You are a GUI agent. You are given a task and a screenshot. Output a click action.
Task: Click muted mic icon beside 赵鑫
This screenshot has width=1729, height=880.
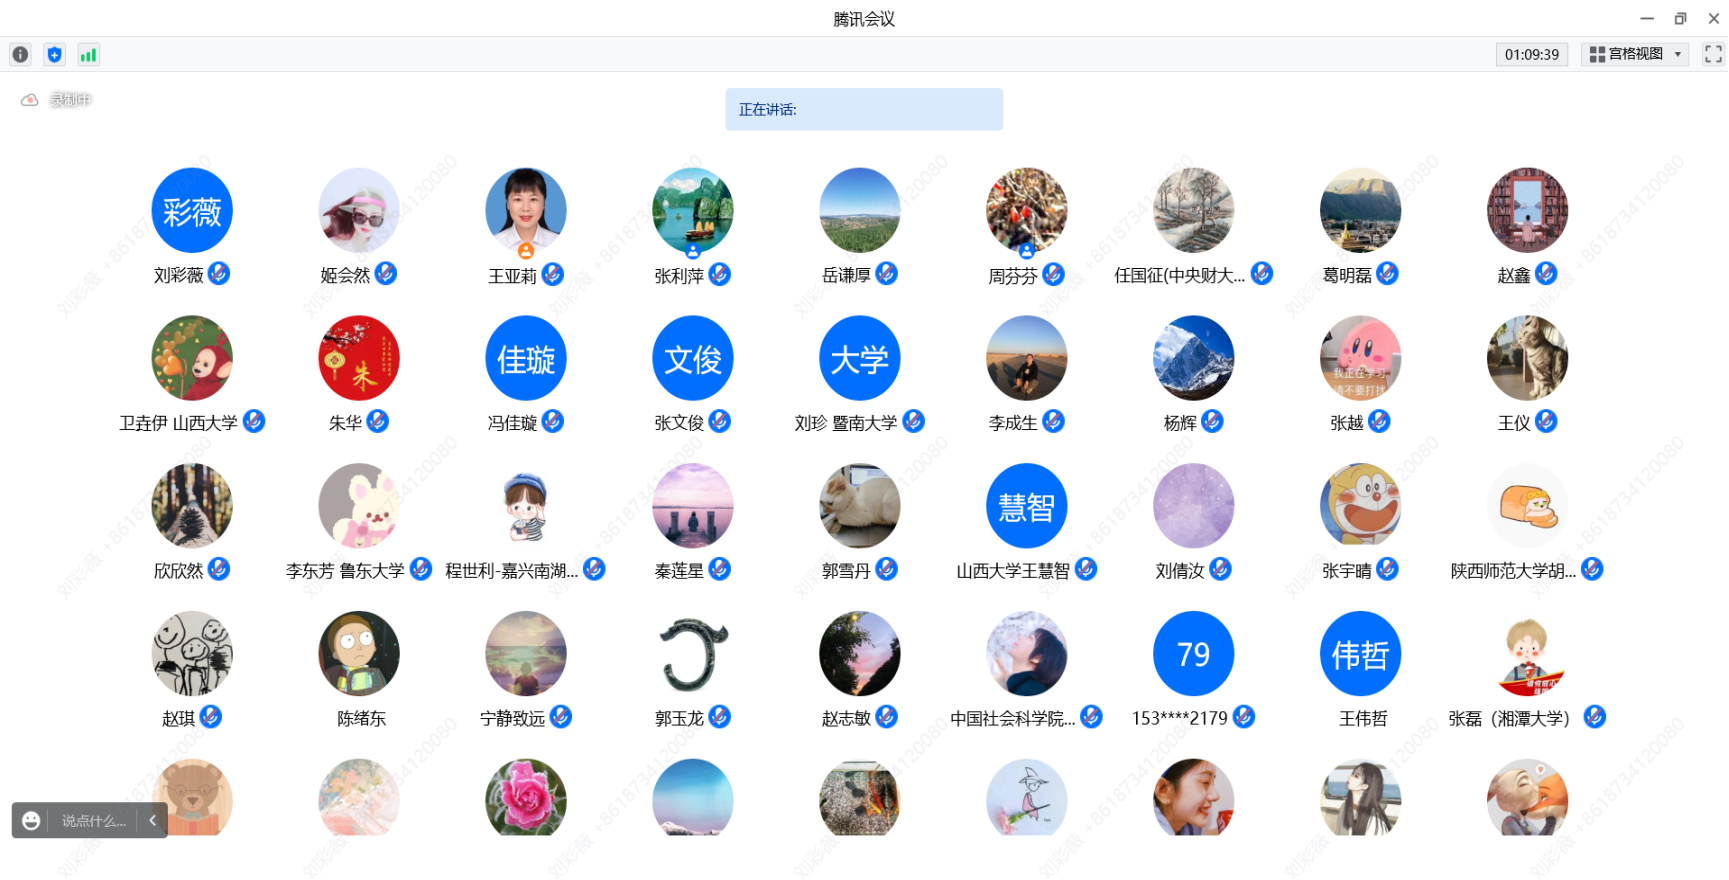1546,274
